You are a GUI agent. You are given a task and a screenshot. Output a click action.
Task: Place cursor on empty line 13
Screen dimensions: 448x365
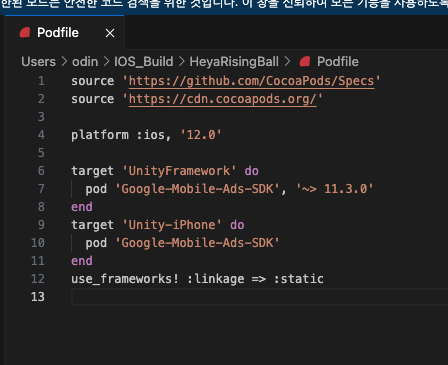pos(259,297)
